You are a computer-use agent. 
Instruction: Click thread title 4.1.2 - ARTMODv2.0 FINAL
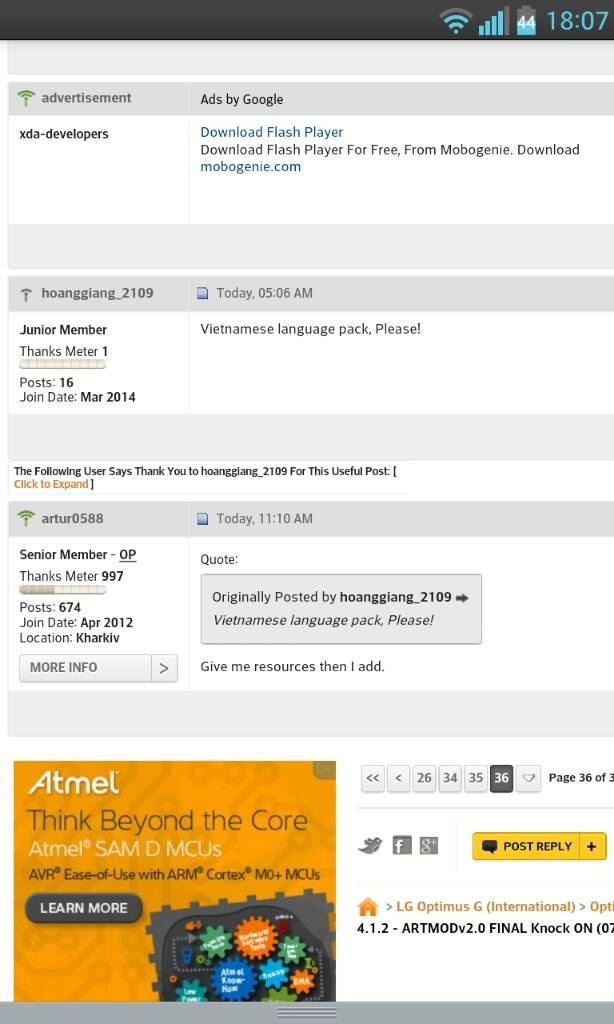click(485, 928)
